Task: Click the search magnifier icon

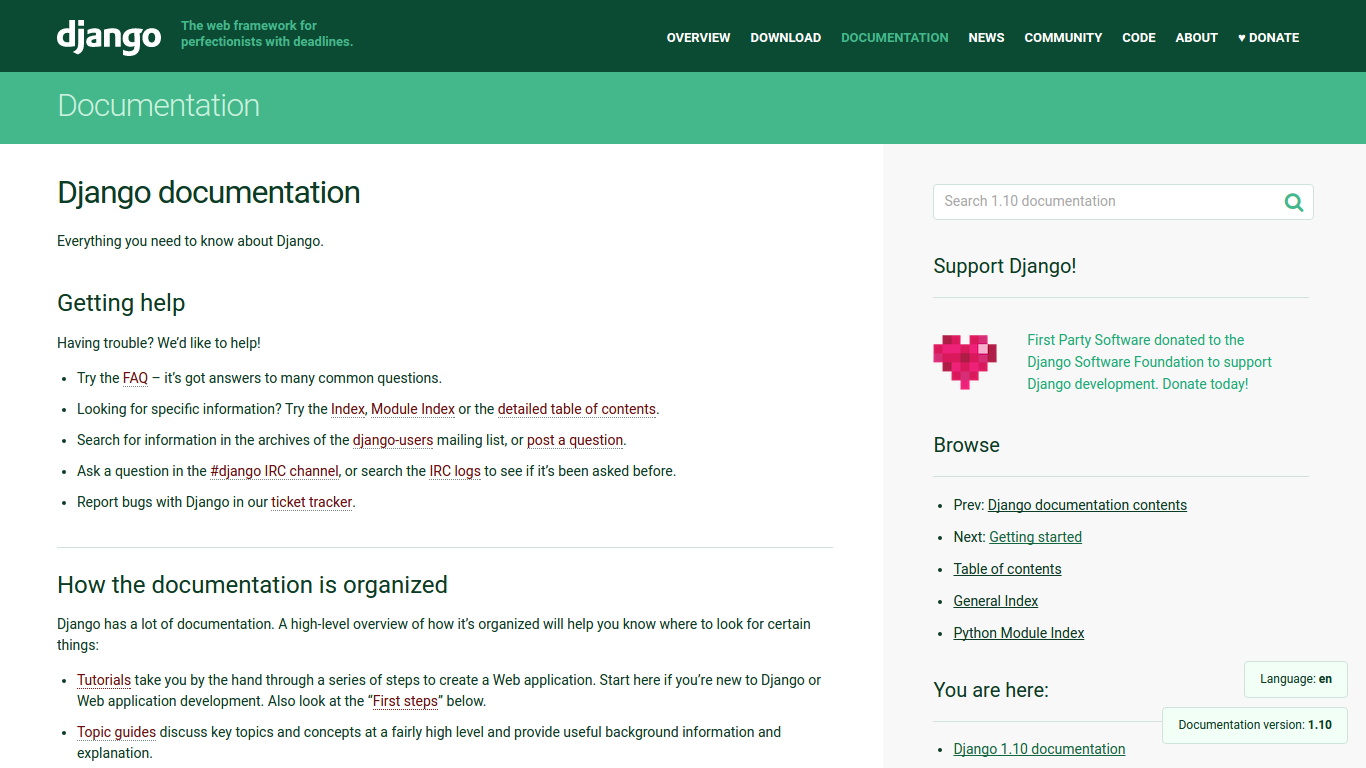Action: [x=1294, y=202]
